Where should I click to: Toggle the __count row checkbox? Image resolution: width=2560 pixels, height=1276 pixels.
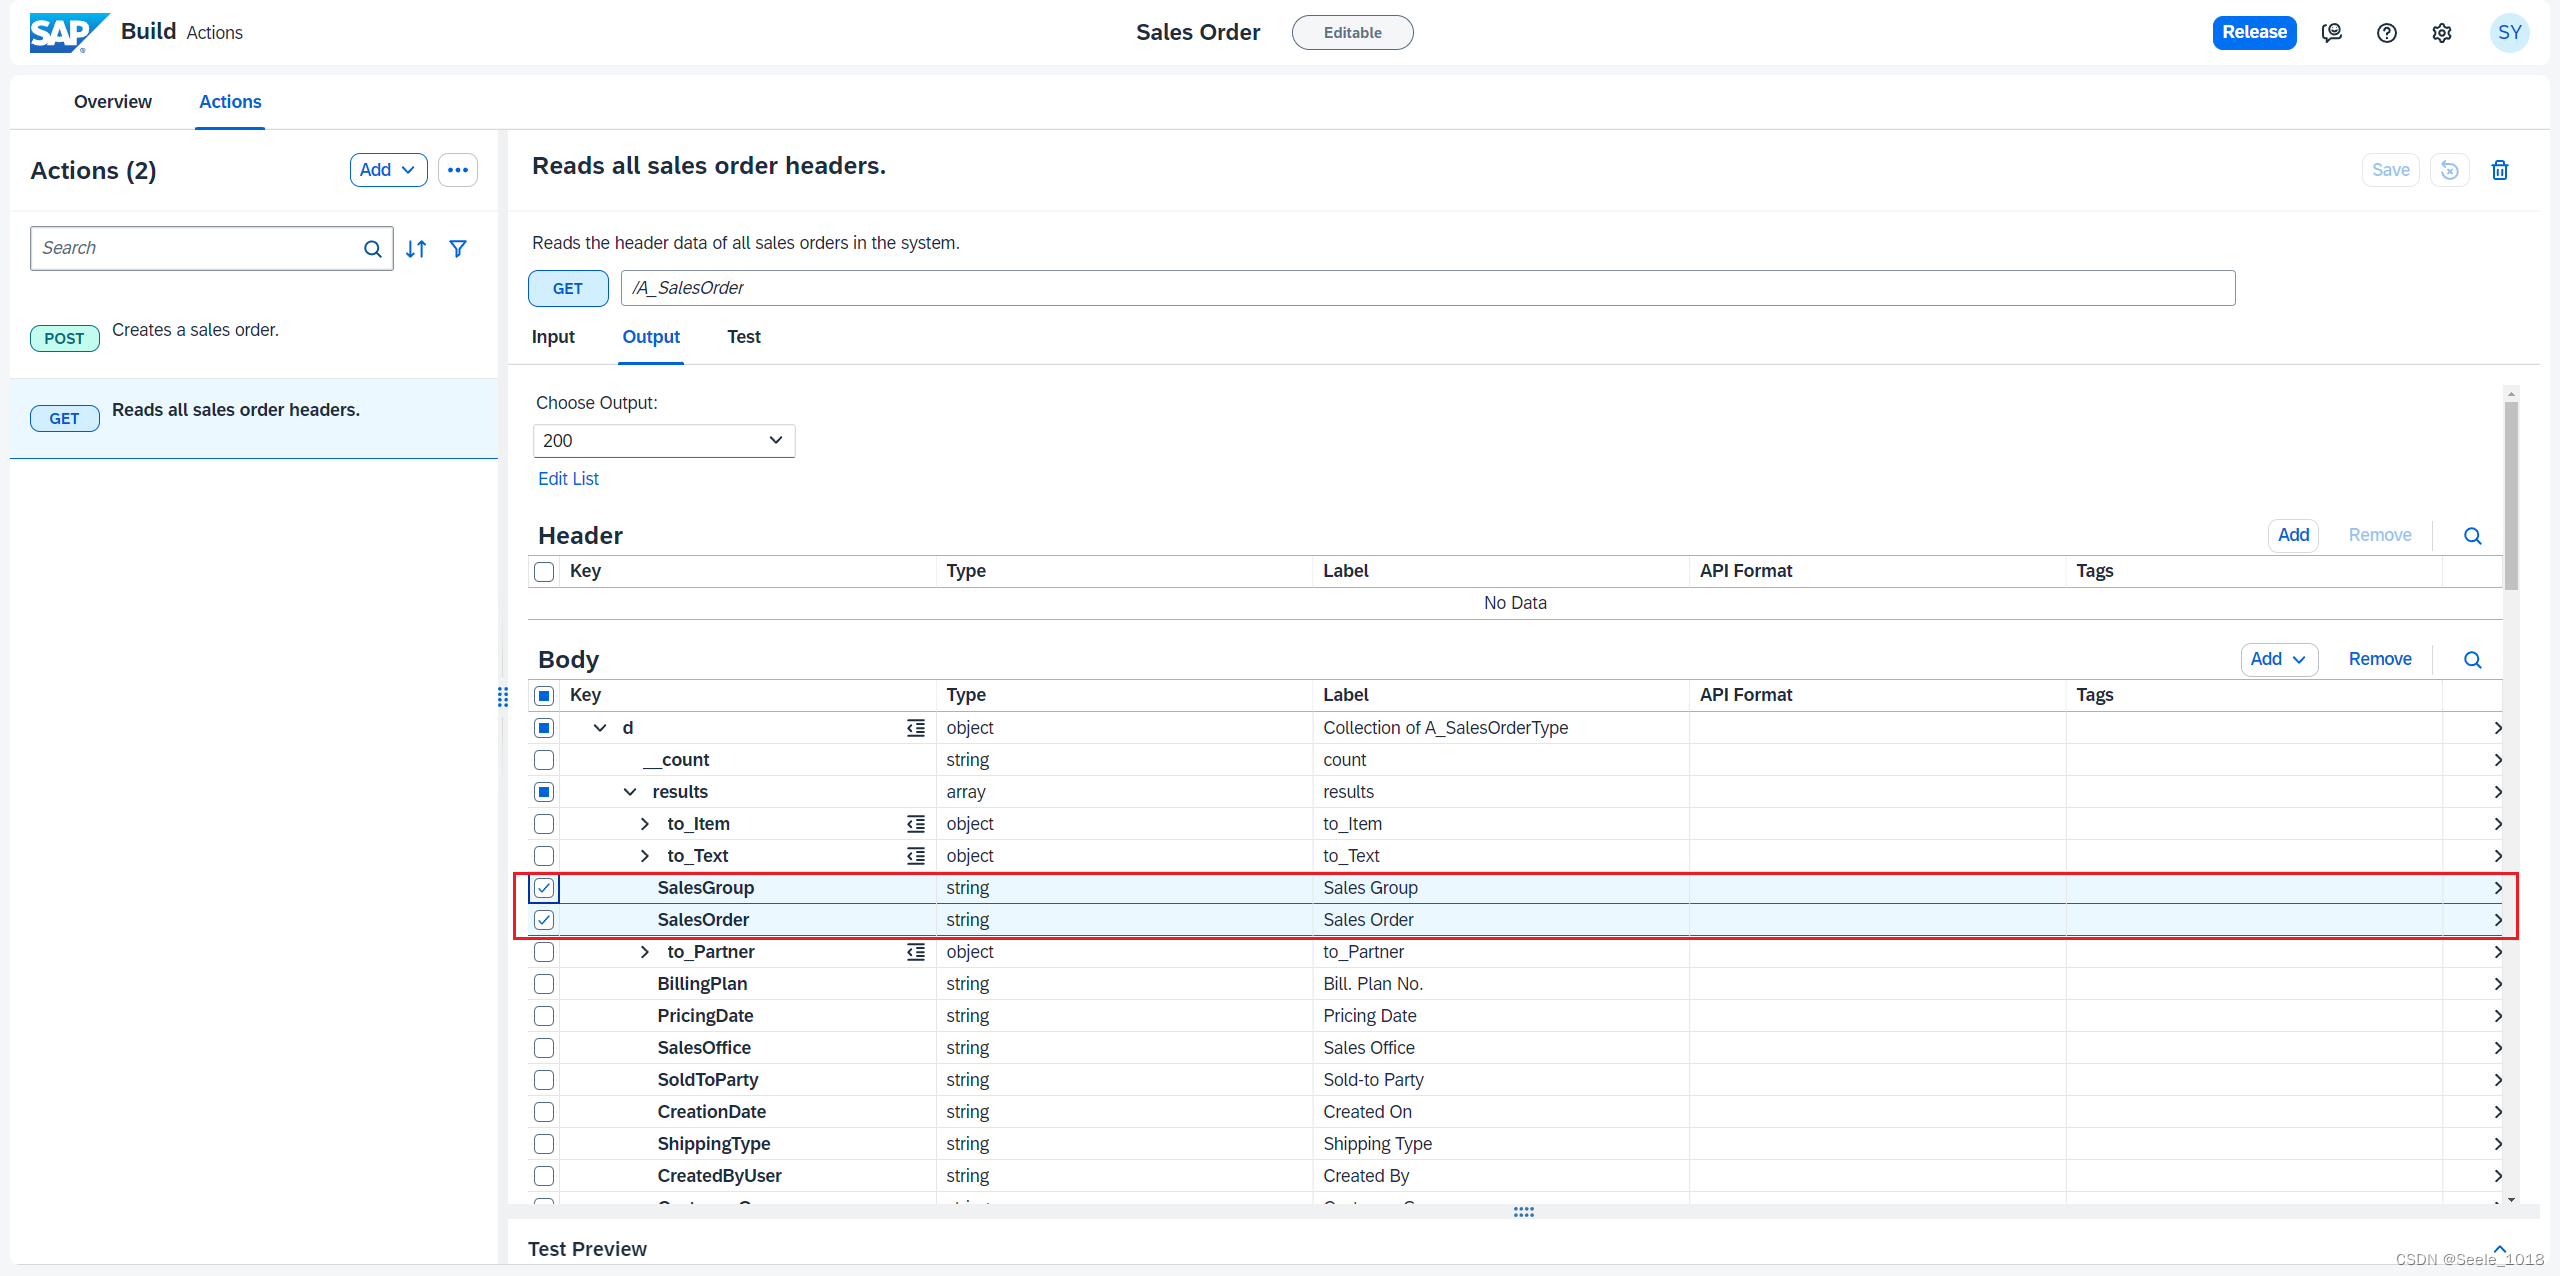tap(544, 760)
